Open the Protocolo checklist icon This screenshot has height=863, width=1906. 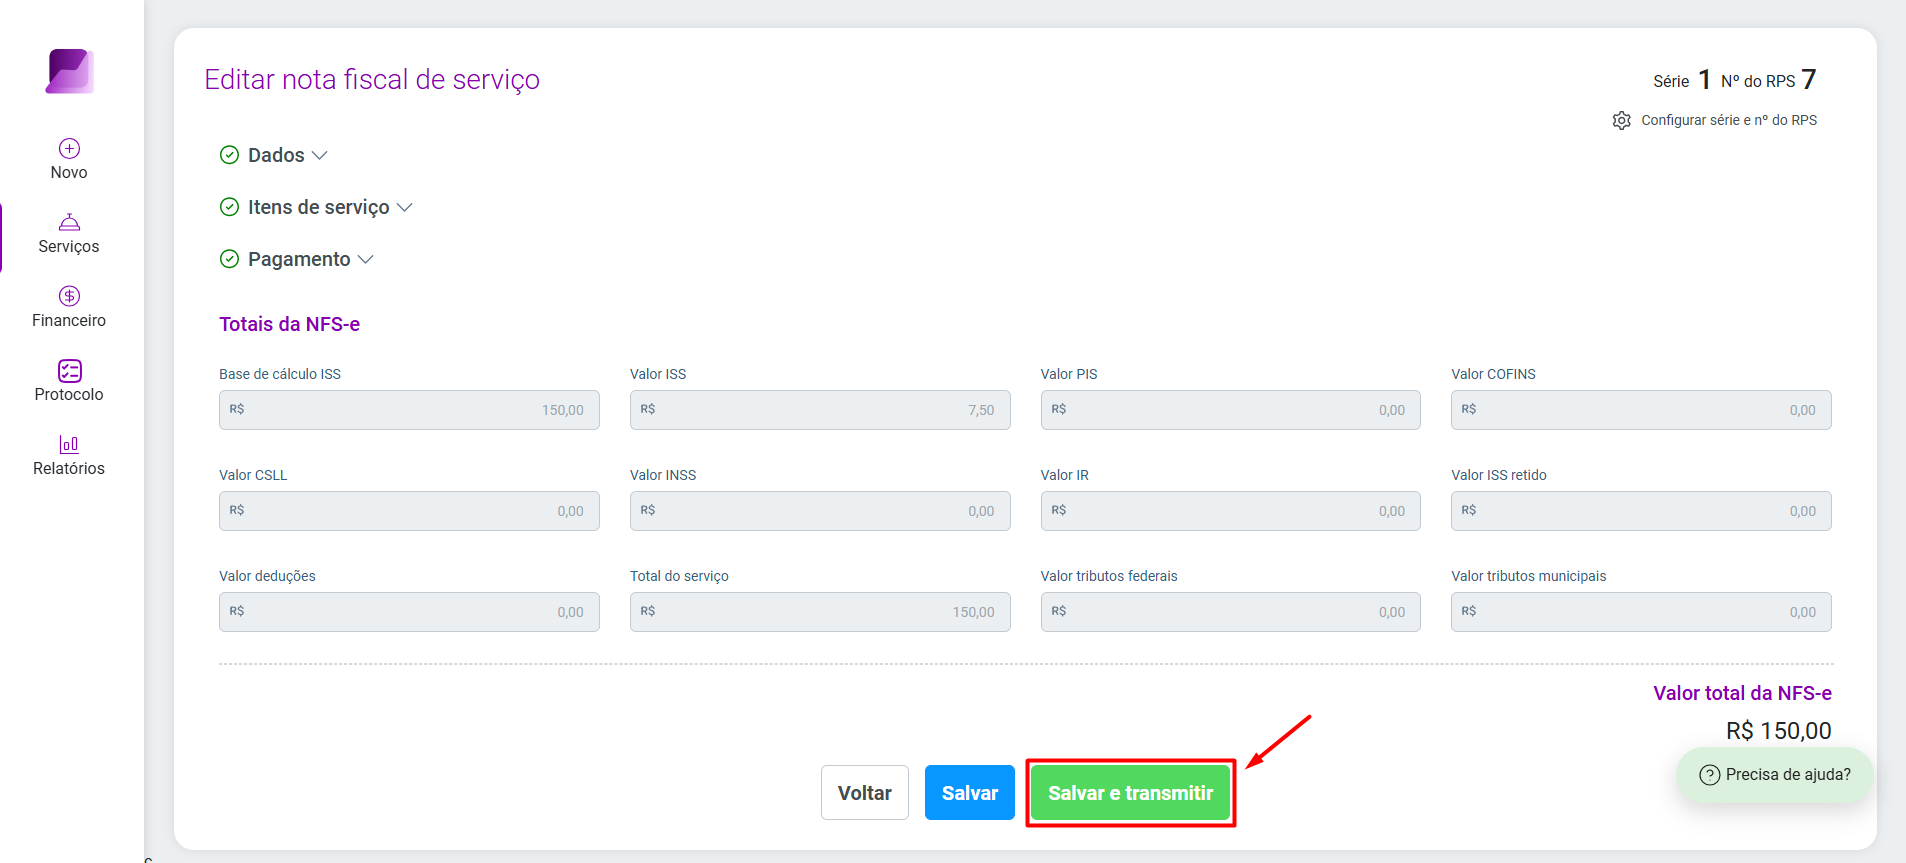coord(69,371)
